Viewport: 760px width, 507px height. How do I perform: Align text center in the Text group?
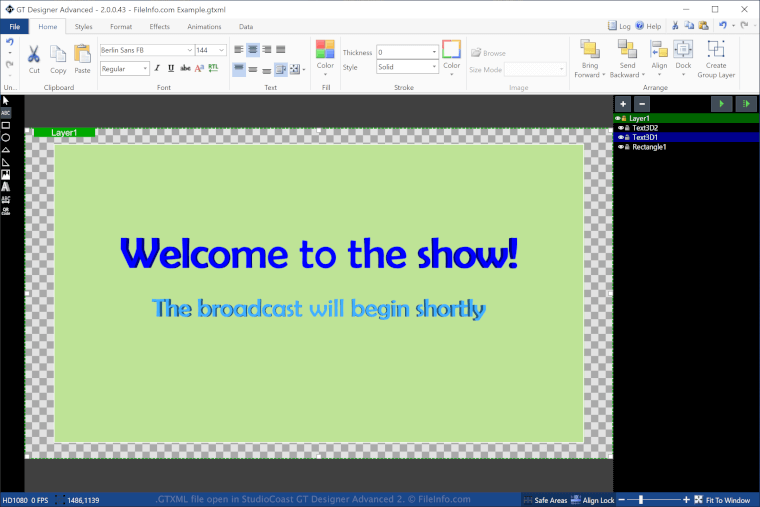pos(253,49)
